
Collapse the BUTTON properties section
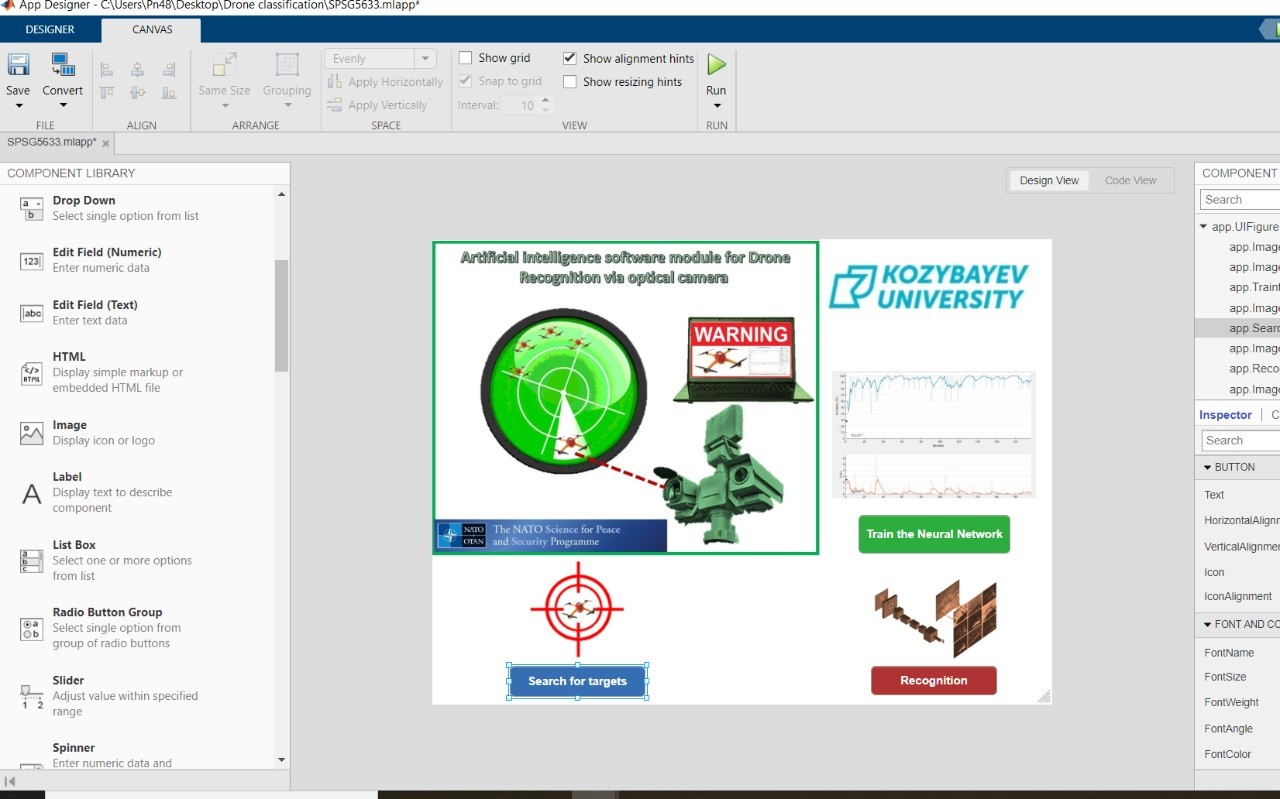pyautogui.click(x=1206, y=468)
